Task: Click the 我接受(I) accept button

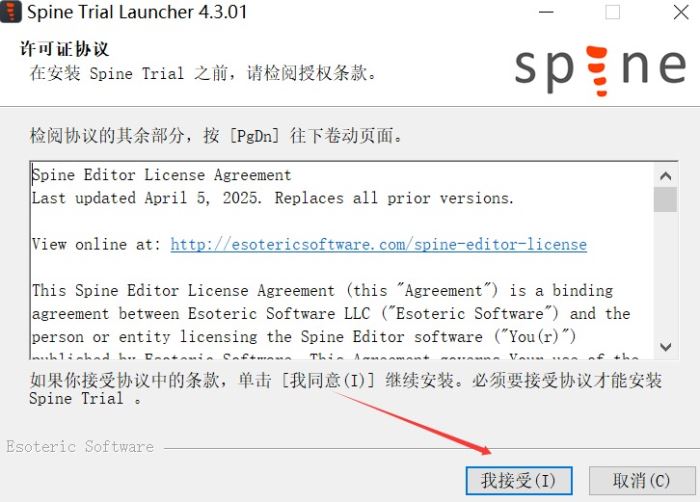Action: click(519, 481)
